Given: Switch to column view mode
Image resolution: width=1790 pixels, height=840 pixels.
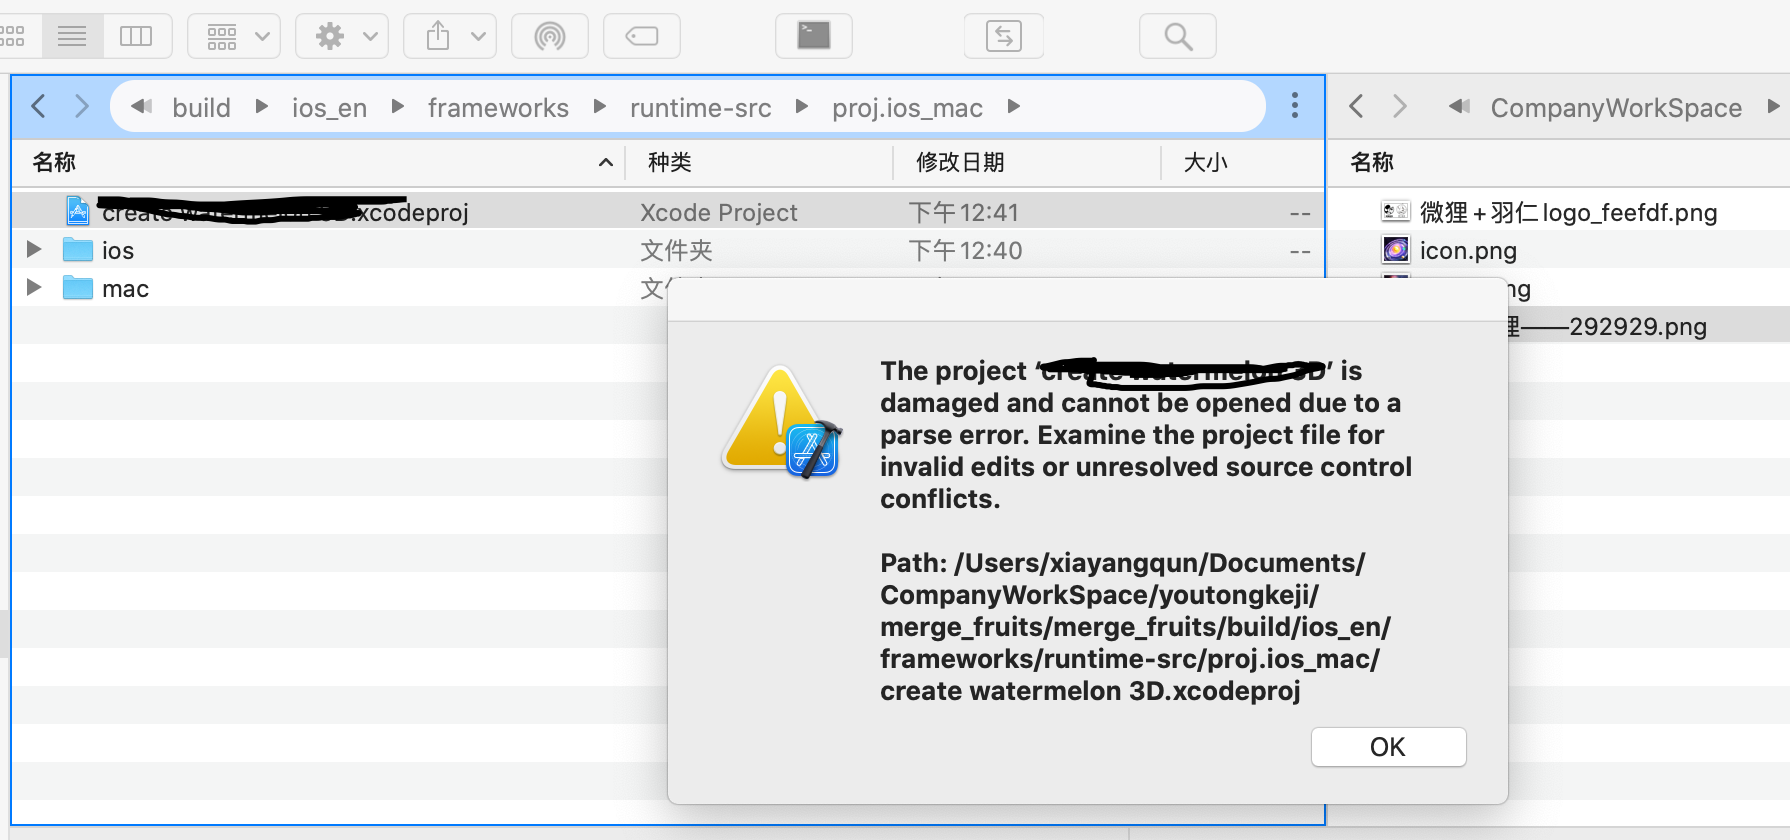Looking at the screenshot, I should click(136, 37).
